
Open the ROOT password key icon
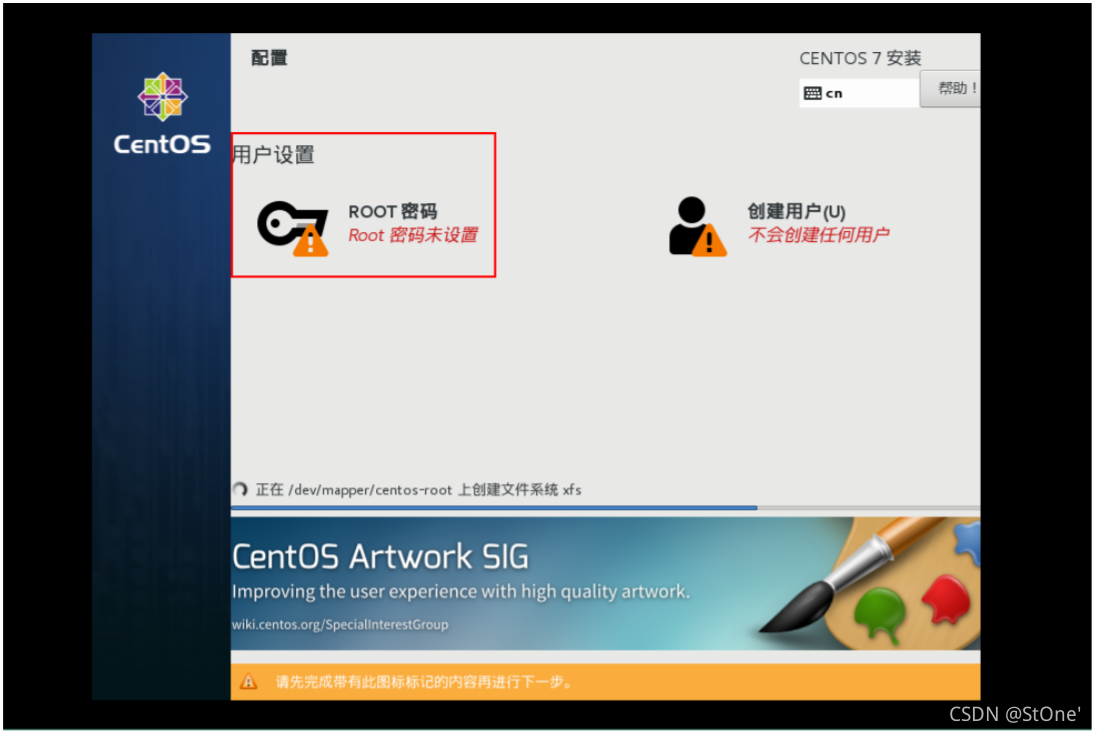tap(292, 228)
